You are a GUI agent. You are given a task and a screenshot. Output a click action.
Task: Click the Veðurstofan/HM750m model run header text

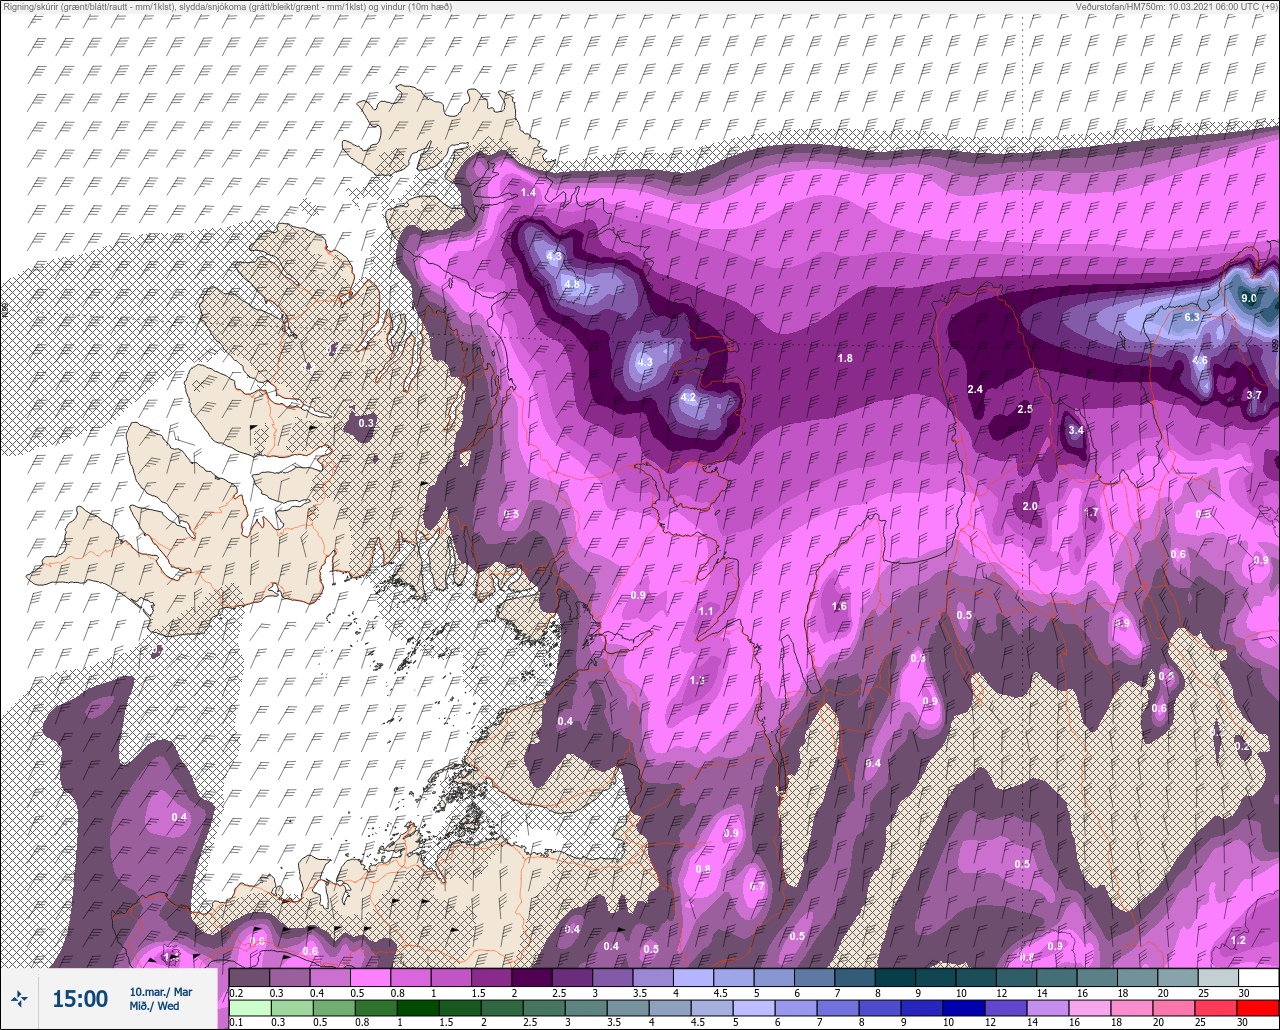(1179, 6)
